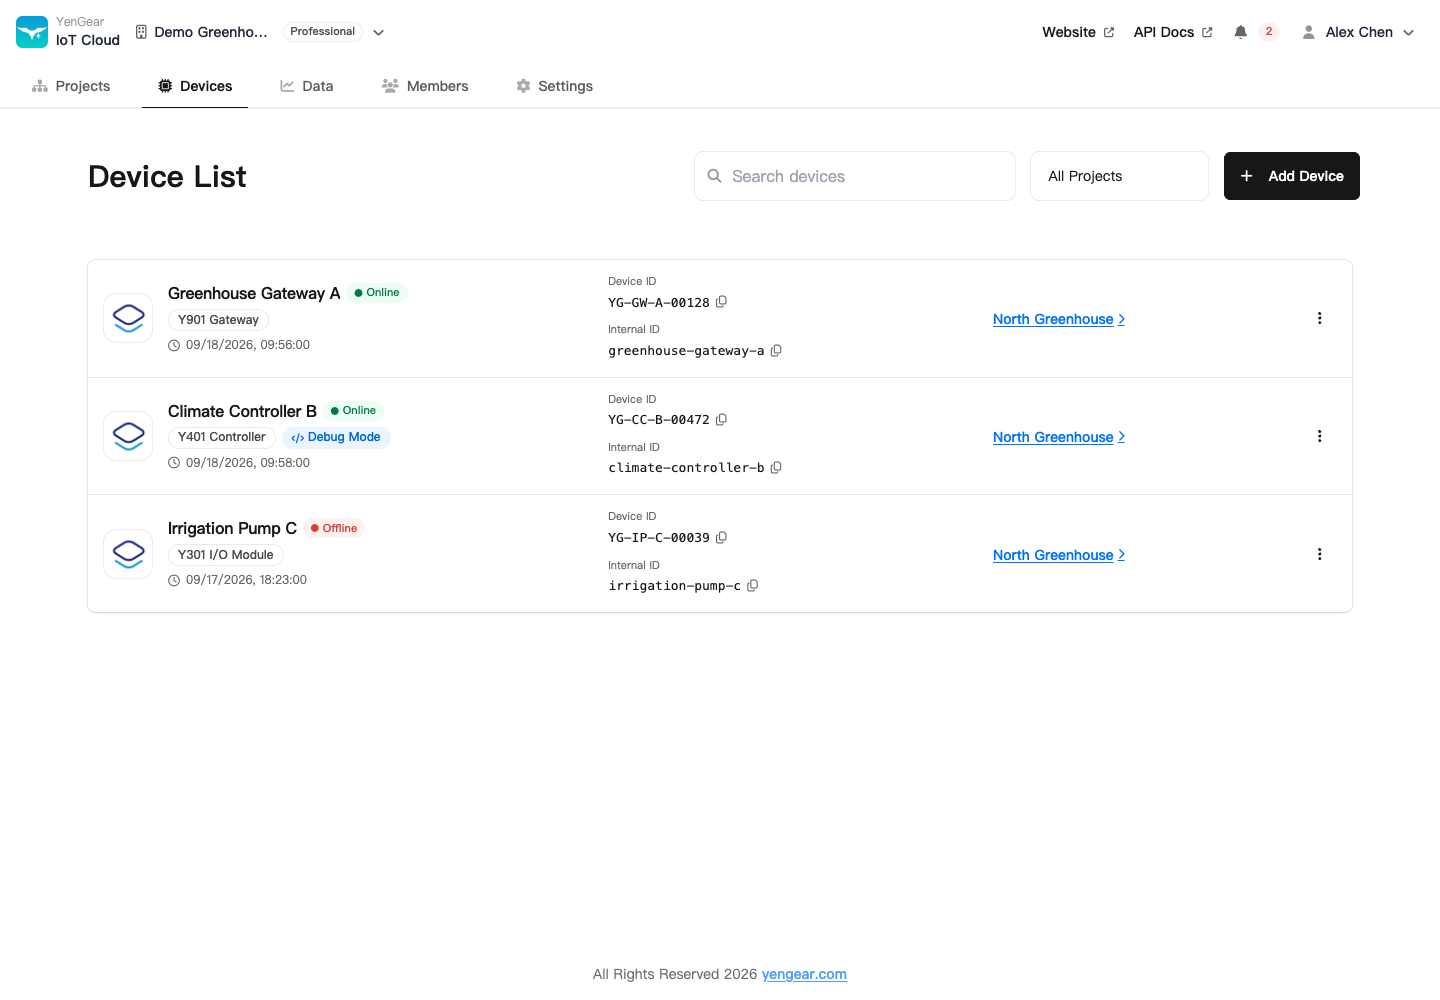Switch to the Settings tab
The width and height of the screenshot is (1440, 1000).
point(554,86)
